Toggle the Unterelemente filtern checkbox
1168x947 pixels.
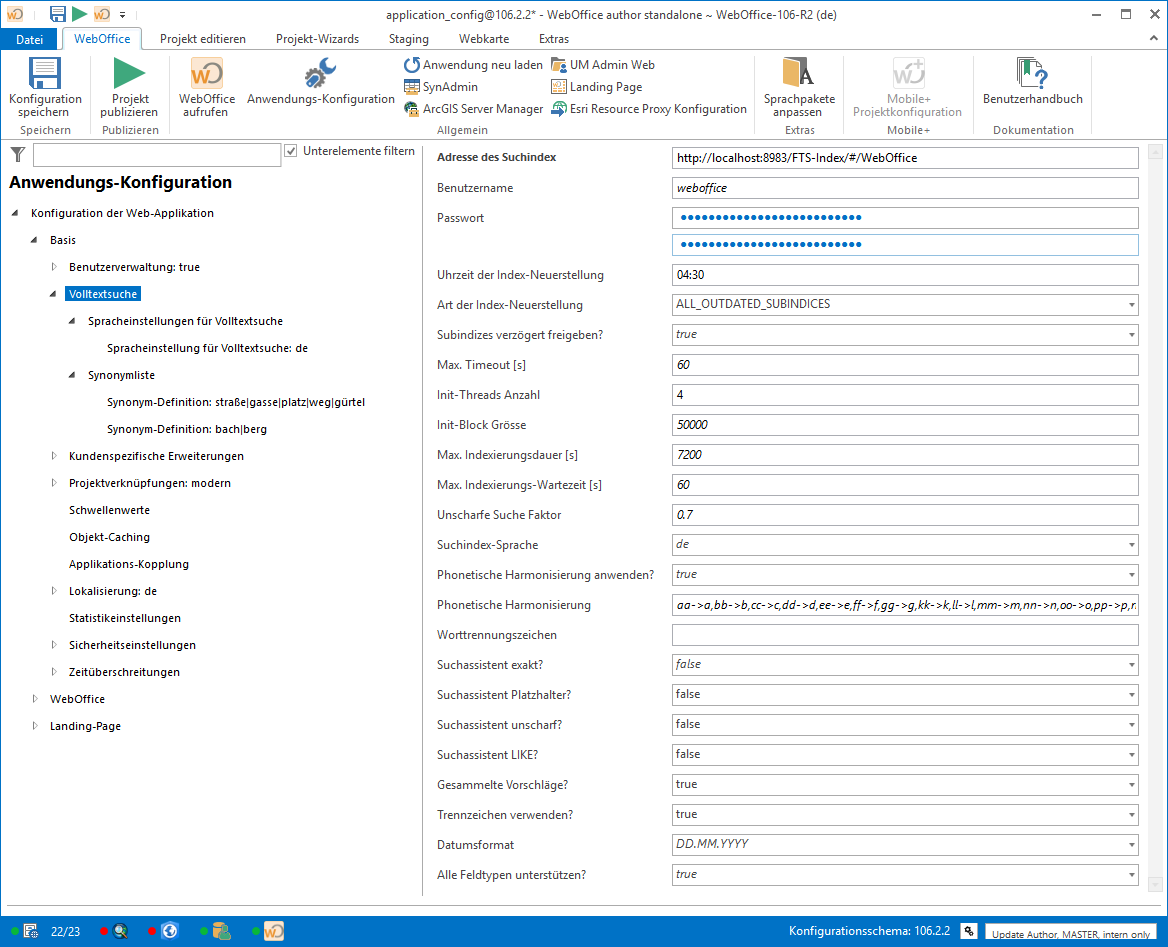pyautogui.click(x=291, y=151)
